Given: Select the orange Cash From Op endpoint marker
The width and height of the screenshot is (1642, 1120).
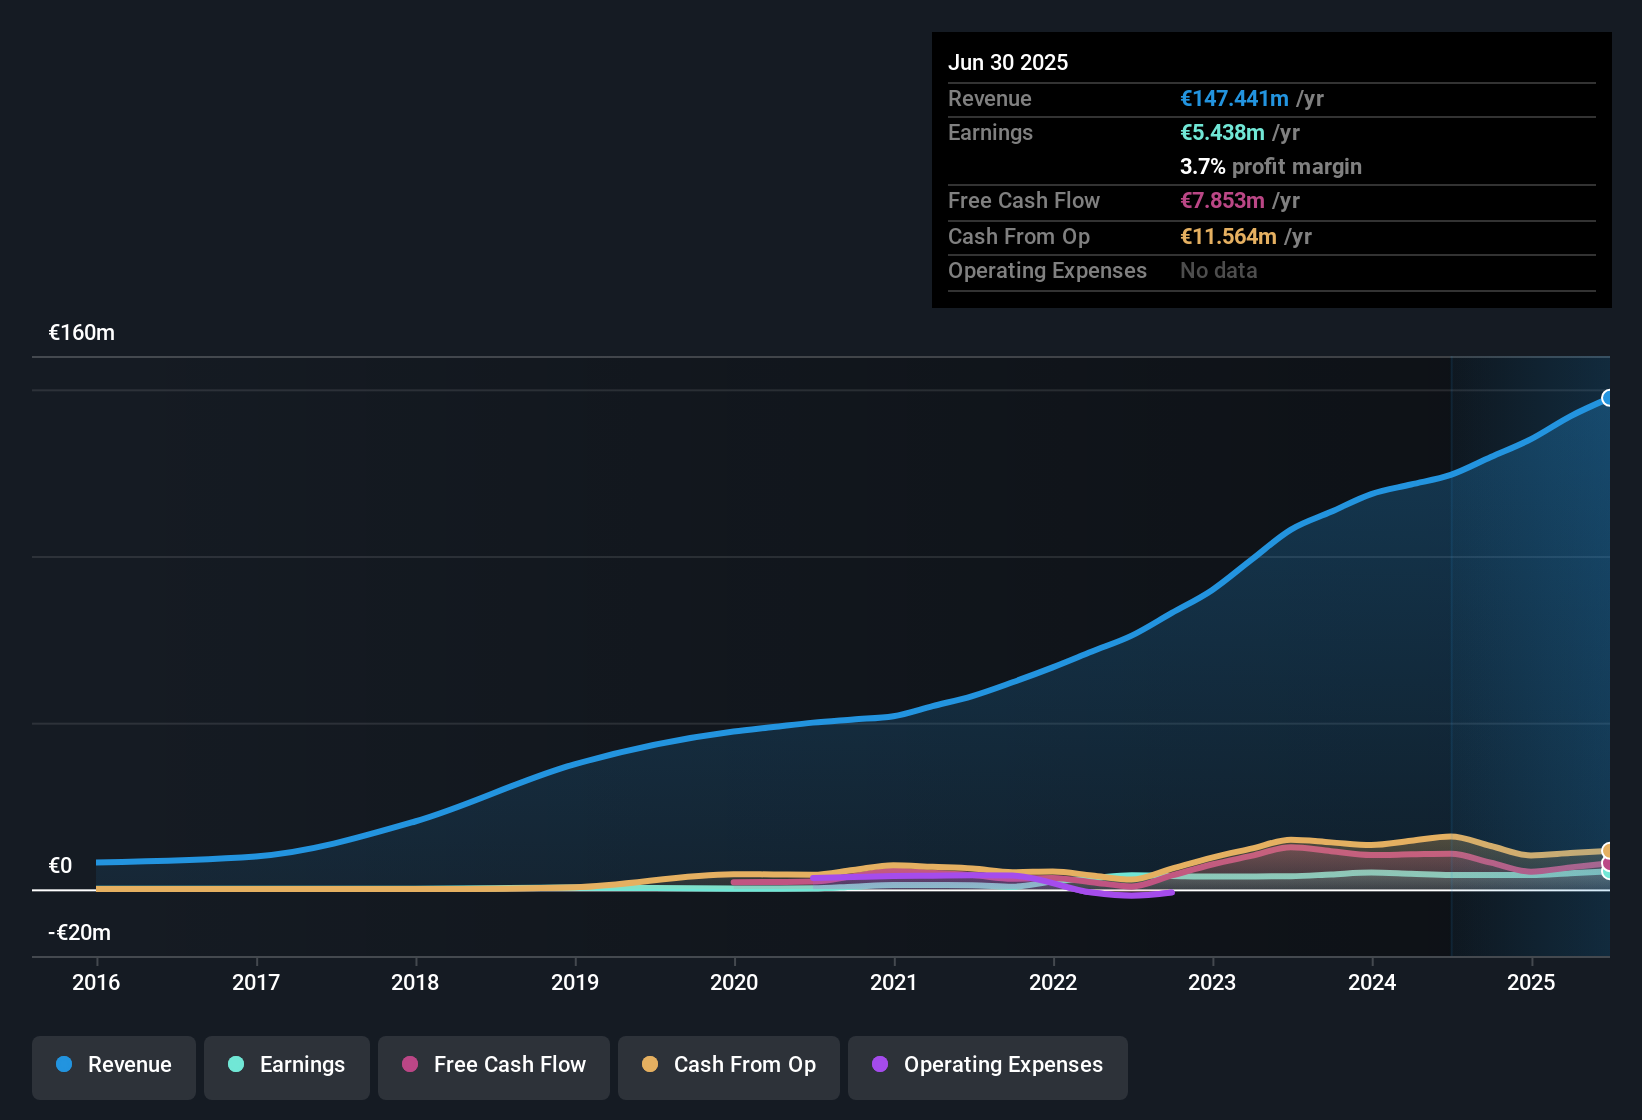Looking at the screenshot, I should coord(1608,851).
